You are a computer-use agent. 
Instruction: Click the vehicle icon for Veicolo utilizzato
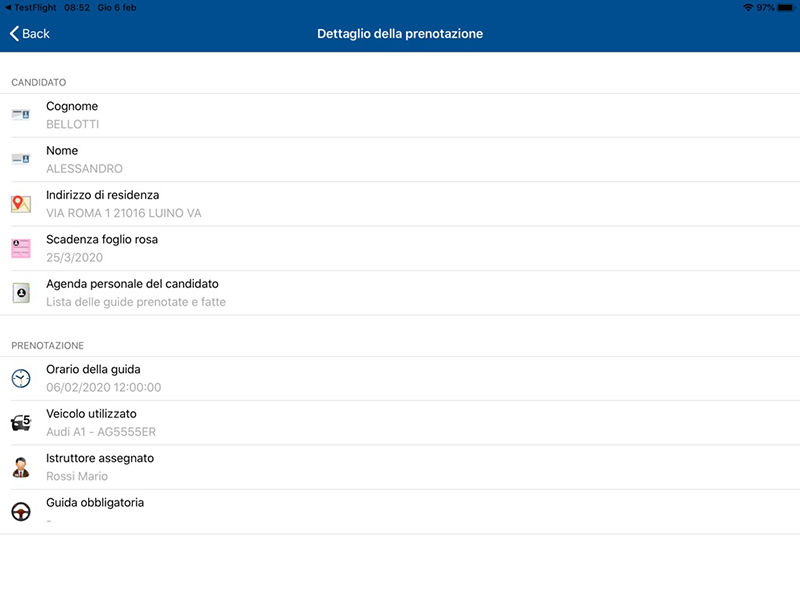21,422
